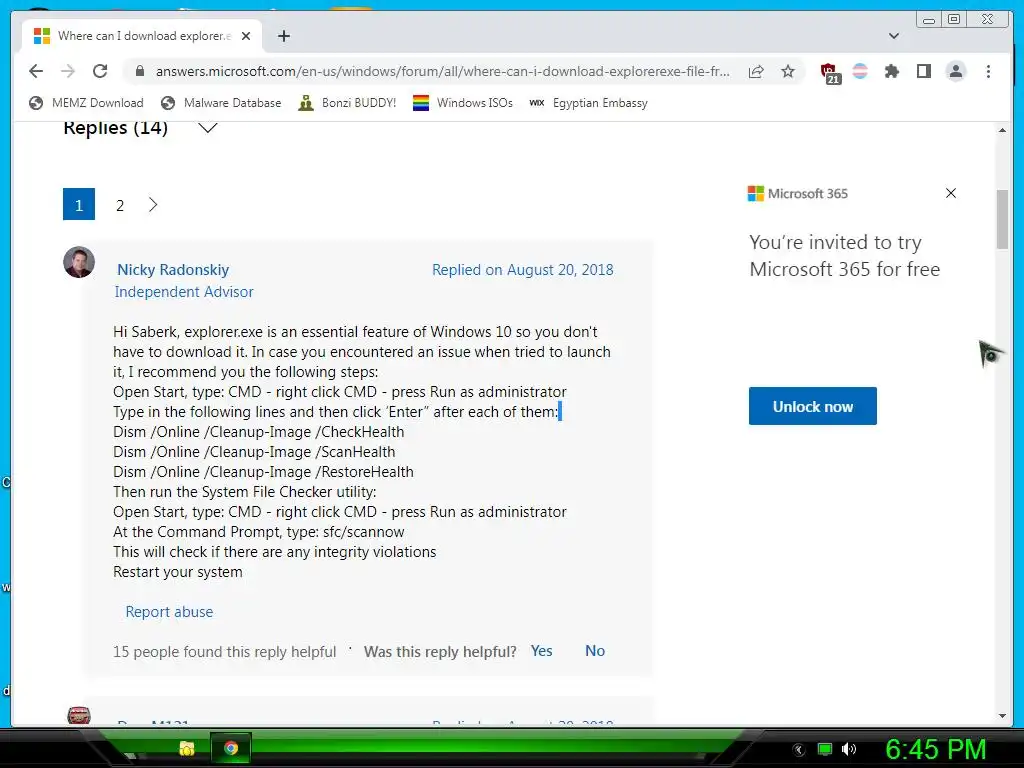Click the 'Was this reply helpful?' text
The width and height of the screenshot is (1024, 768).
point(440,652)
